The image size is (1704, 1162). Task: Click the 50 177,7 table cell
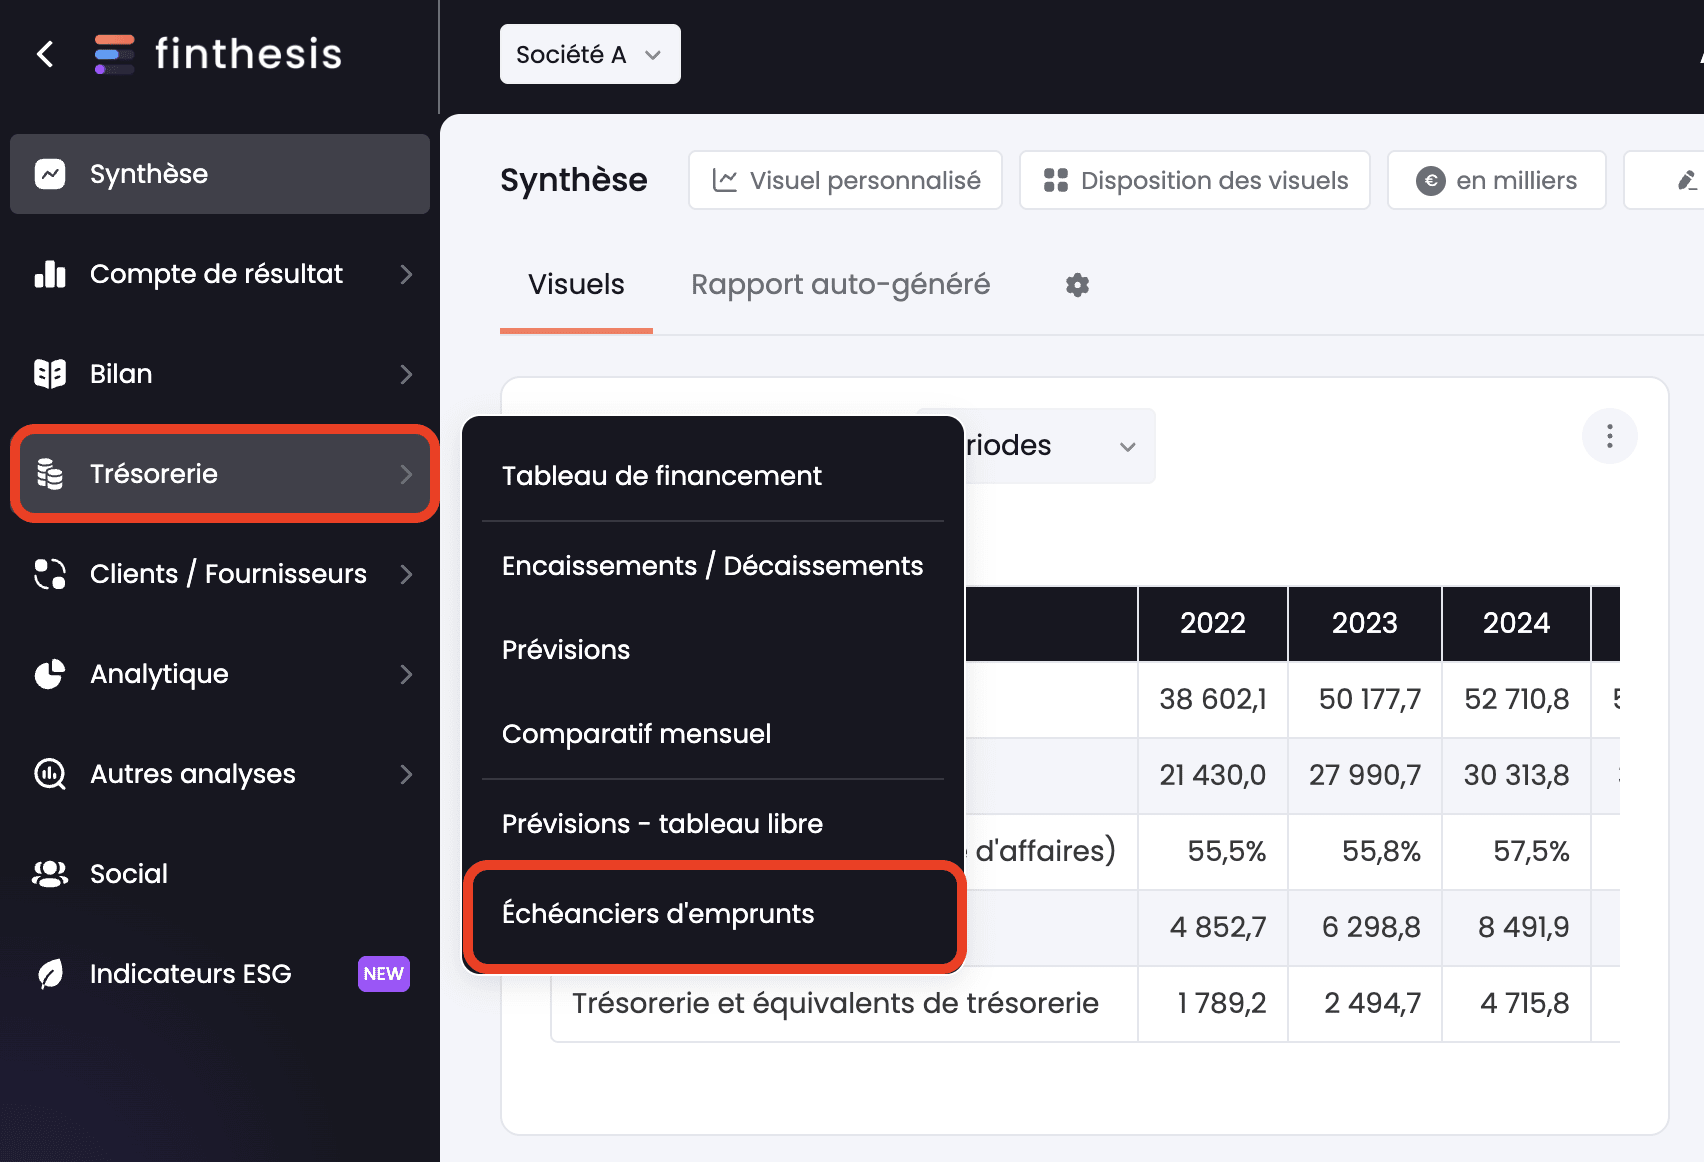tap(1365, 699)
